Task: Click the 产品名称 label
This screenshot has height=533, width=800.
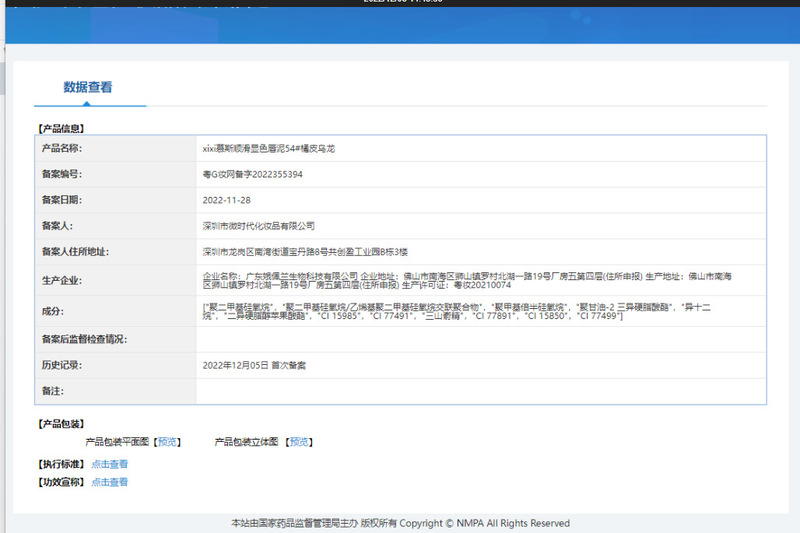Action: coord(62,148)
